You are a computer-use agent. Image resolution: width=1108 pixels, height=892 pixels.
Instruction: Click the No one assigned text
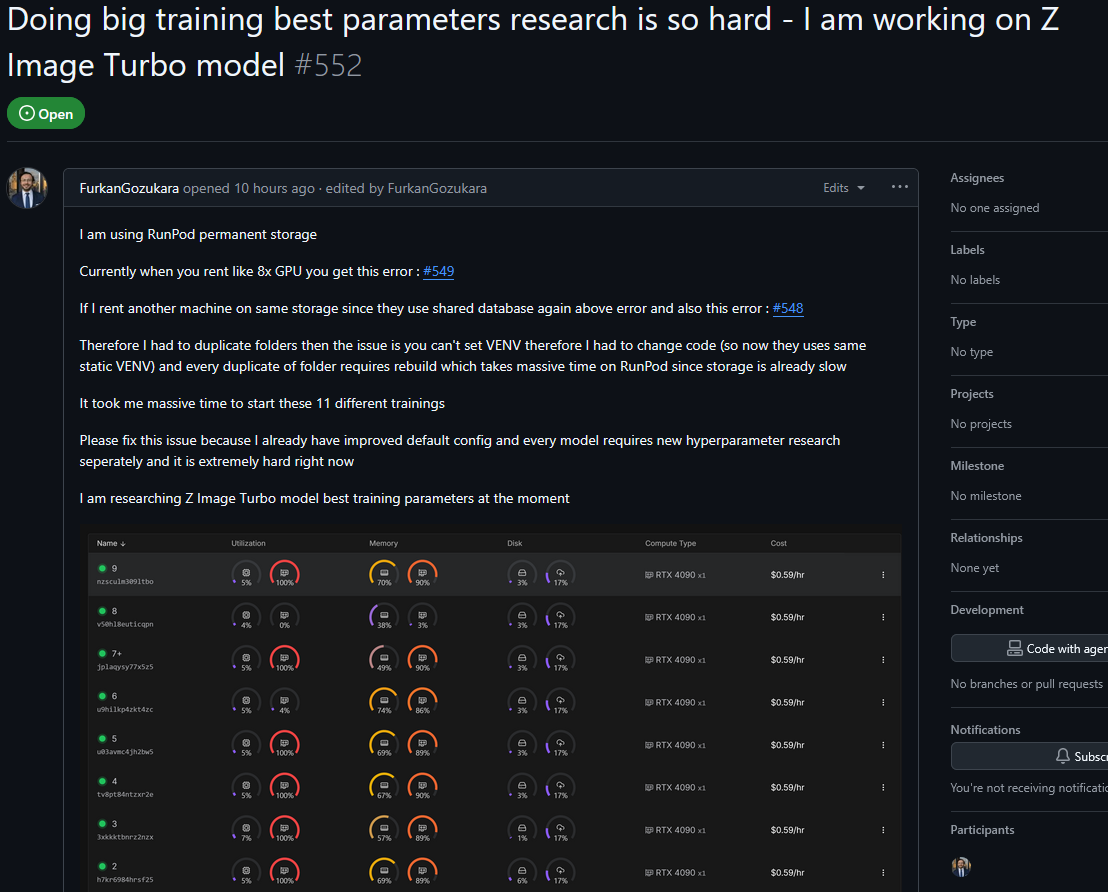click(994, 208)
